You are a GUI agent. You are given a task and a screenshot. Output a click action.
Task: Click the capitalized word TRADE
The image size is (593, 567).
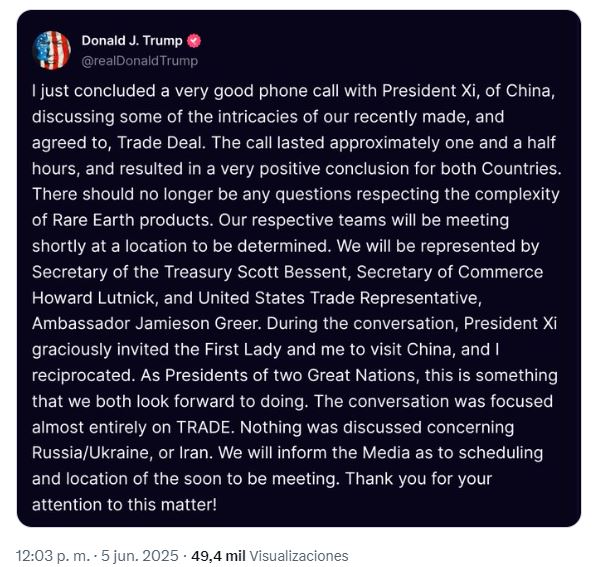click(x=204, y=427)
